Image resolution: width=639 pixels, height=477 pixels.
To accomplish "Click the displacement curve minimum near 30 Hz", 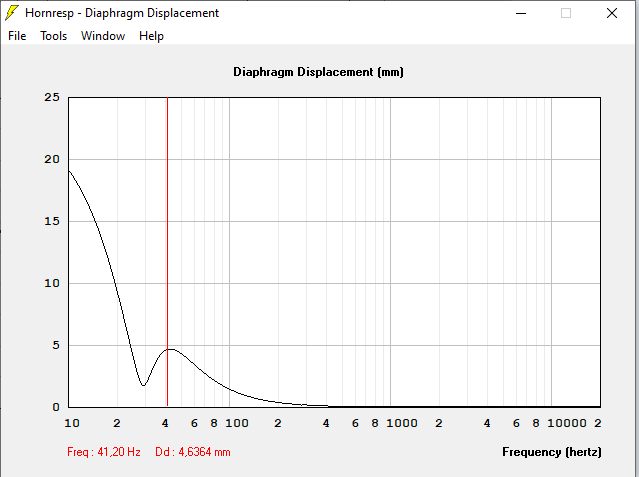I will tap(143, 385).
